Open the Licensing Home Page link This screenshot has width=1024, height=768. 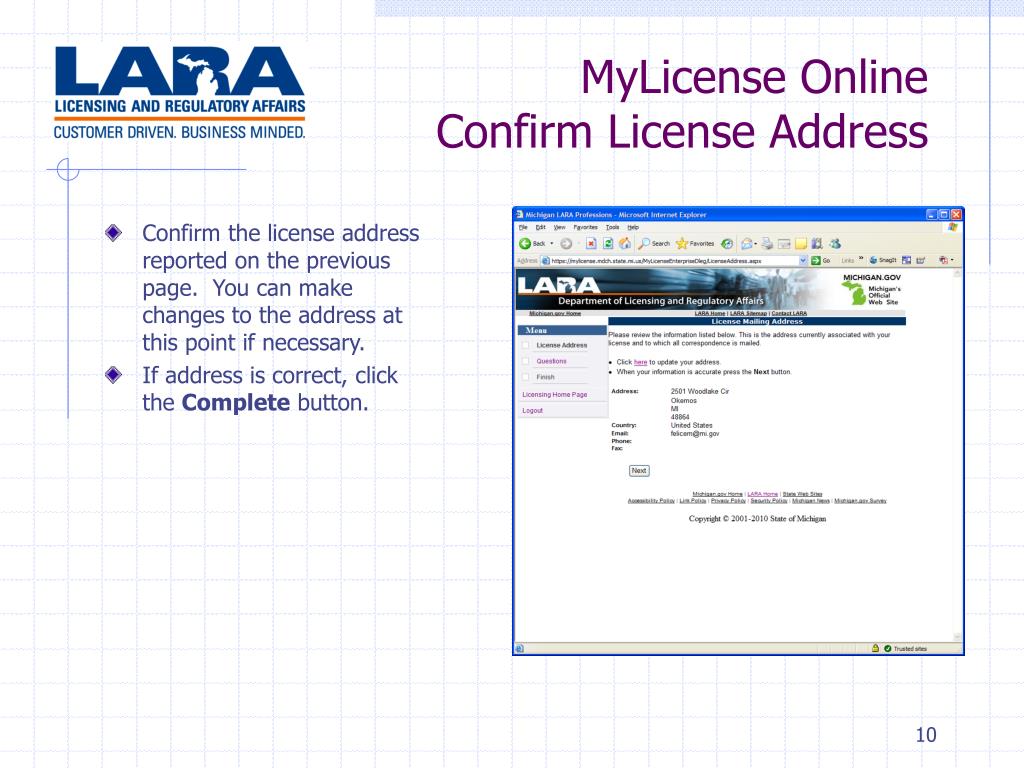coord(554,394)
